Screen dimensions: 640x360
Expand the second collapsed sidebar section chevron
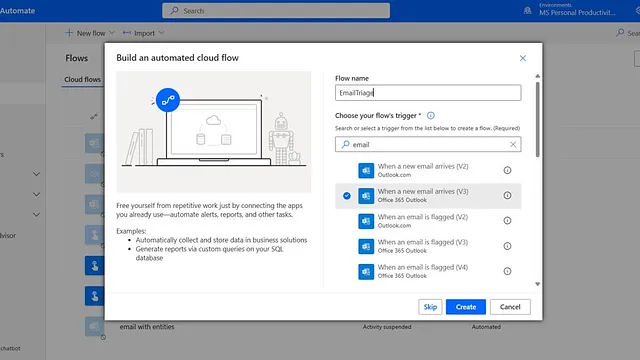(x=36, y=194)
